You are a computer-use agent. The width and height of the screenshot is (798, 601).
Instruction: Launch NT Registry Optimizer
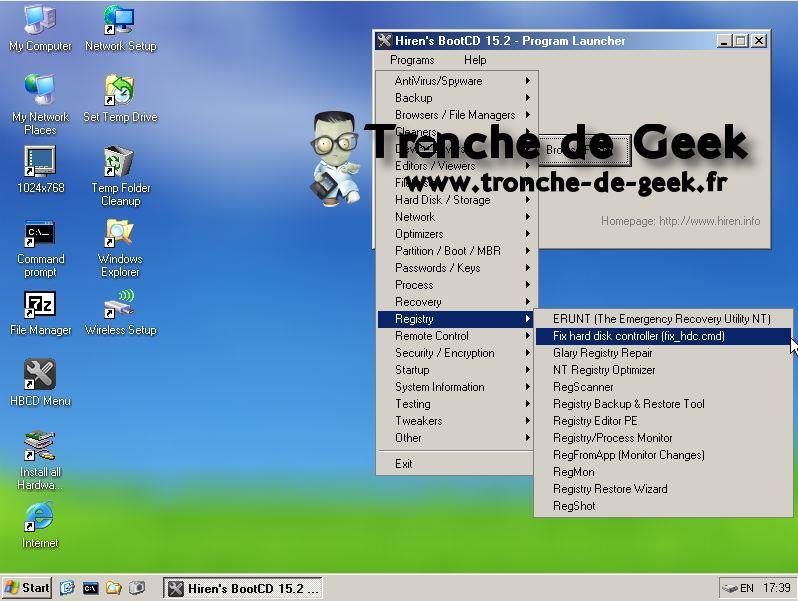point(663,370)
